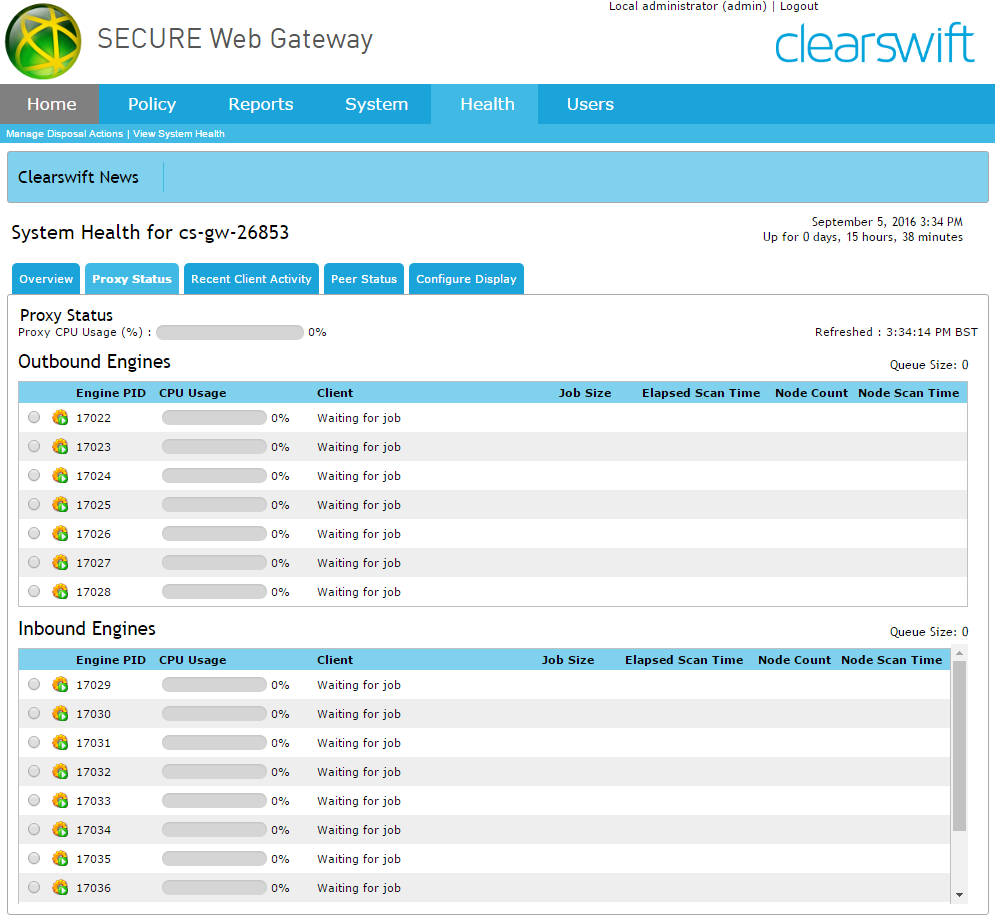Select the radio button for engine 17036
Viewport: 995px width, 917px height.
point(34,887)
